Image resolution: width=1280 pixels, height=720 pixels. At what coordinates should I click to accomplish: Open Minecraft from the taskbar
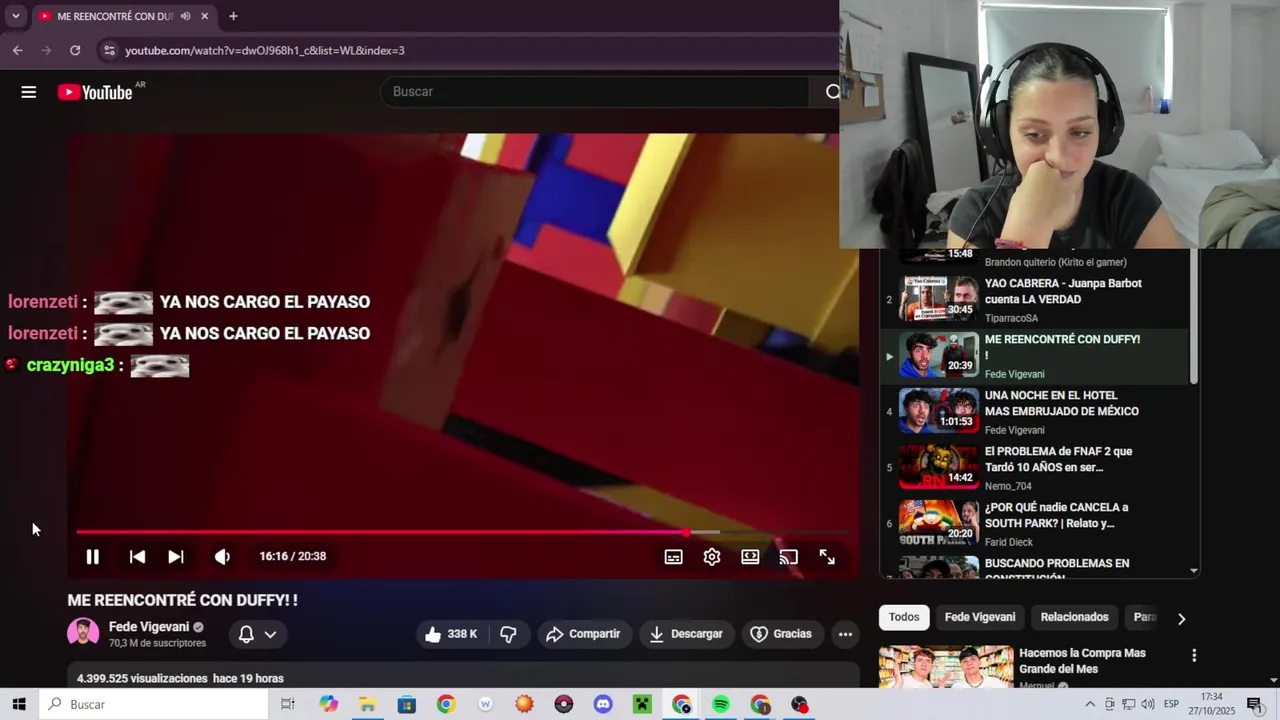click(x=642, y=704)
